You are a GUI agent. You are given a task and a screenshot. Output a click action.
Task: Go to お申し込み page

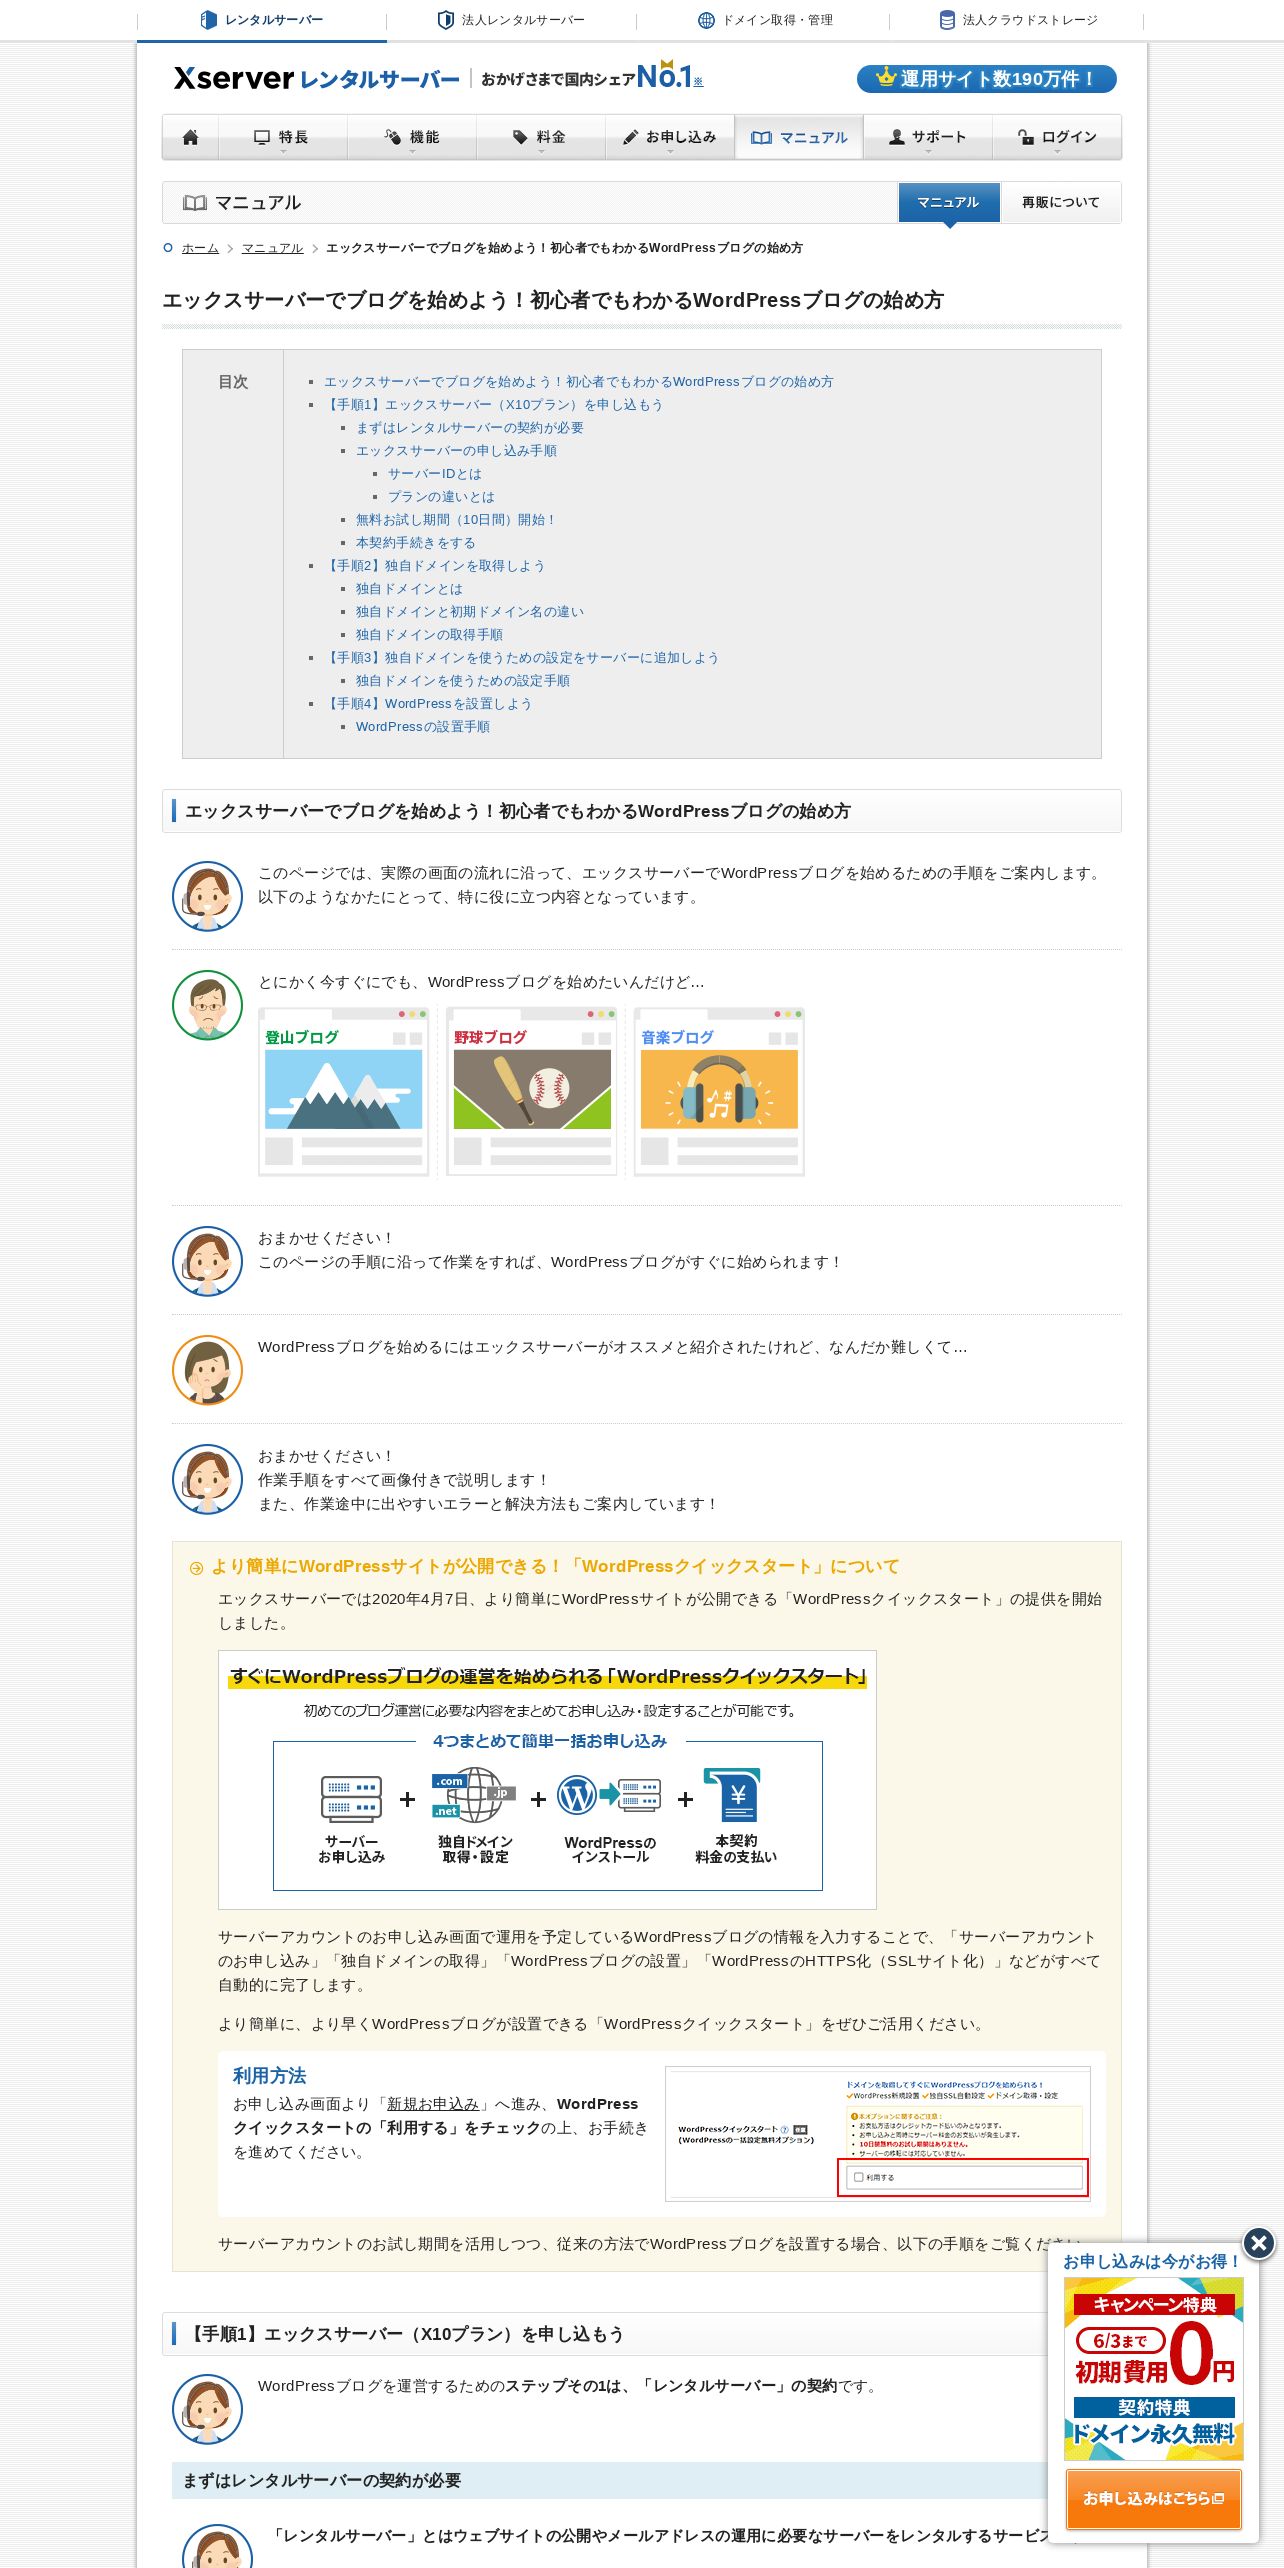670,137
